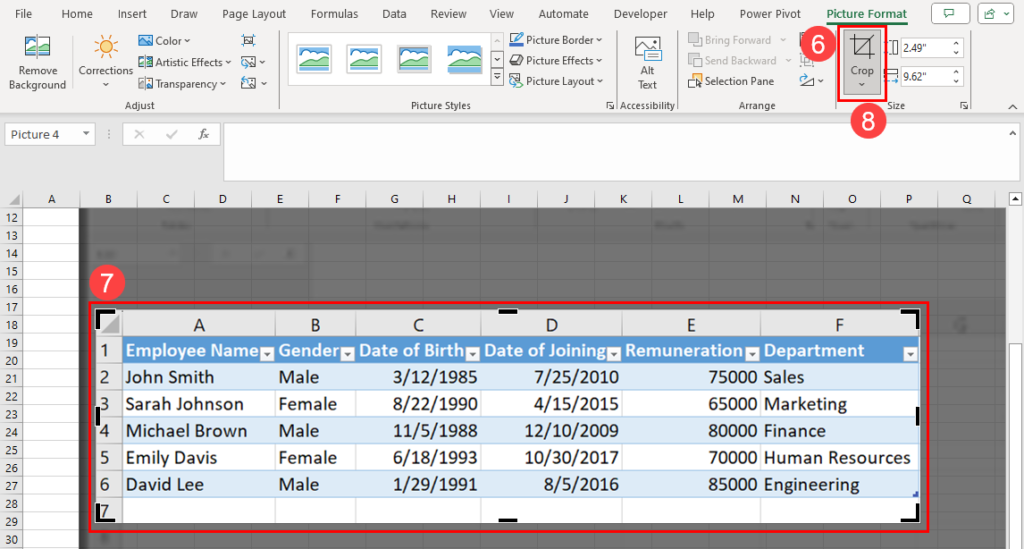This screenshot has height=549, width=1024.
Task: Select worksheet column A header
Action: click(x=51, y=199)
